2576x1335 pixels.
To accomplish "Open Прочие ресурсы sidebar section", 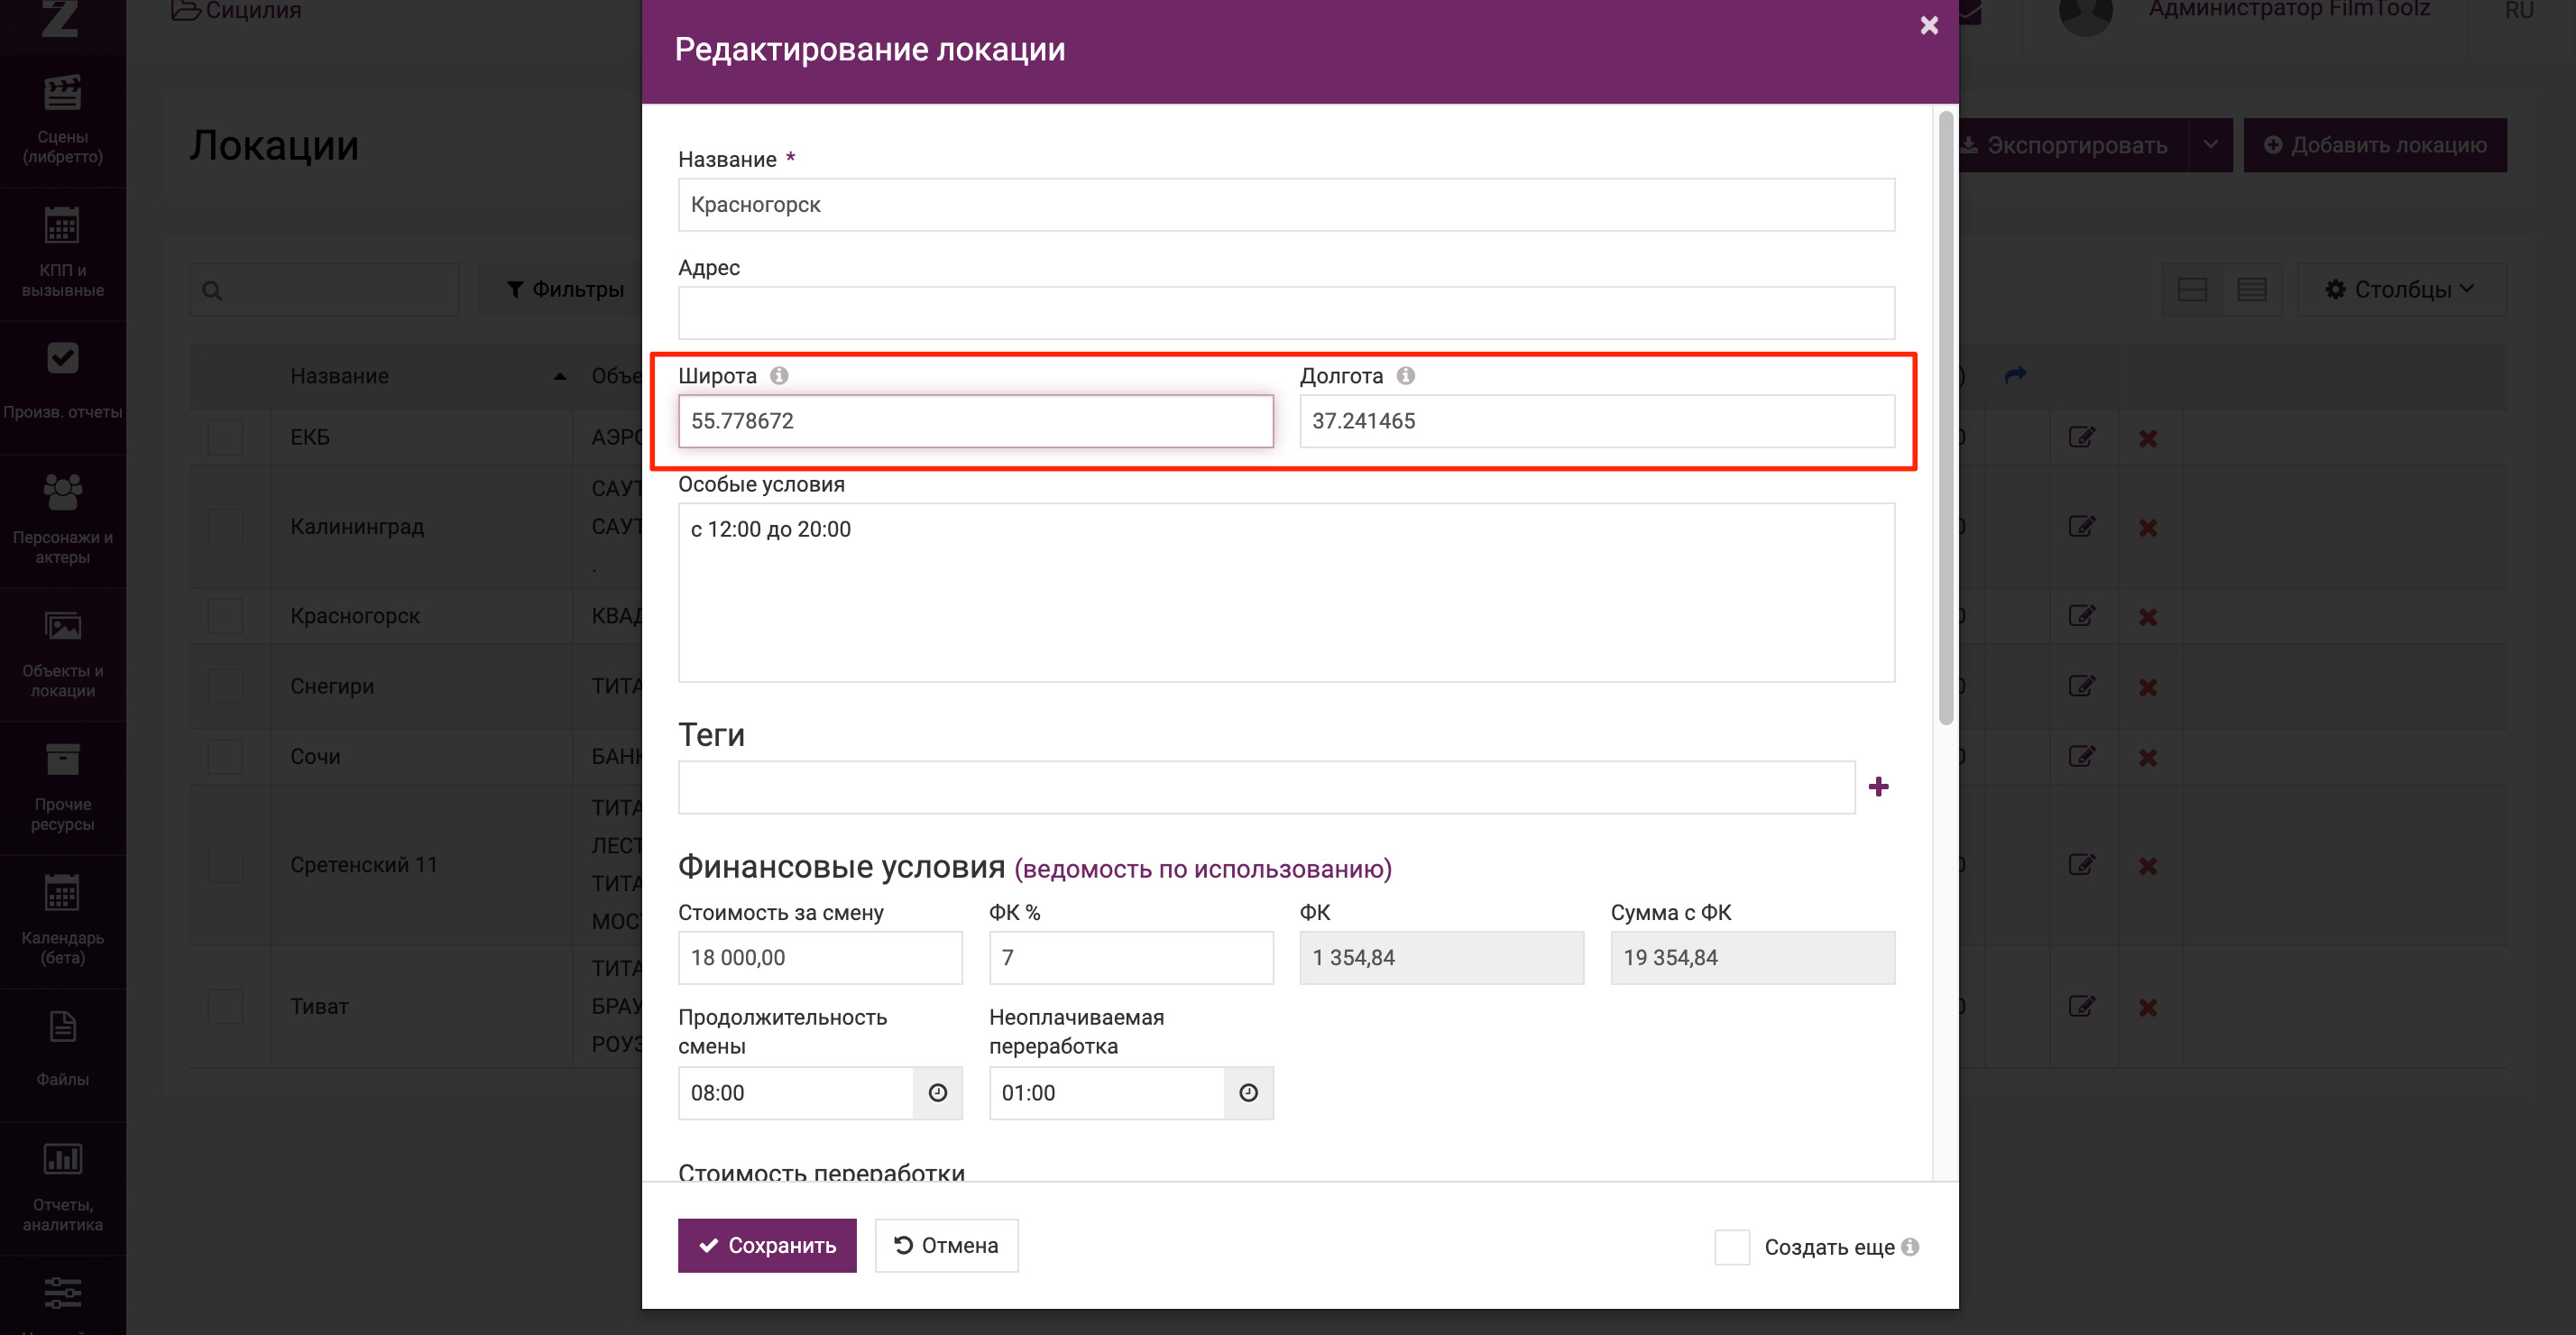I will click(63, 788).
